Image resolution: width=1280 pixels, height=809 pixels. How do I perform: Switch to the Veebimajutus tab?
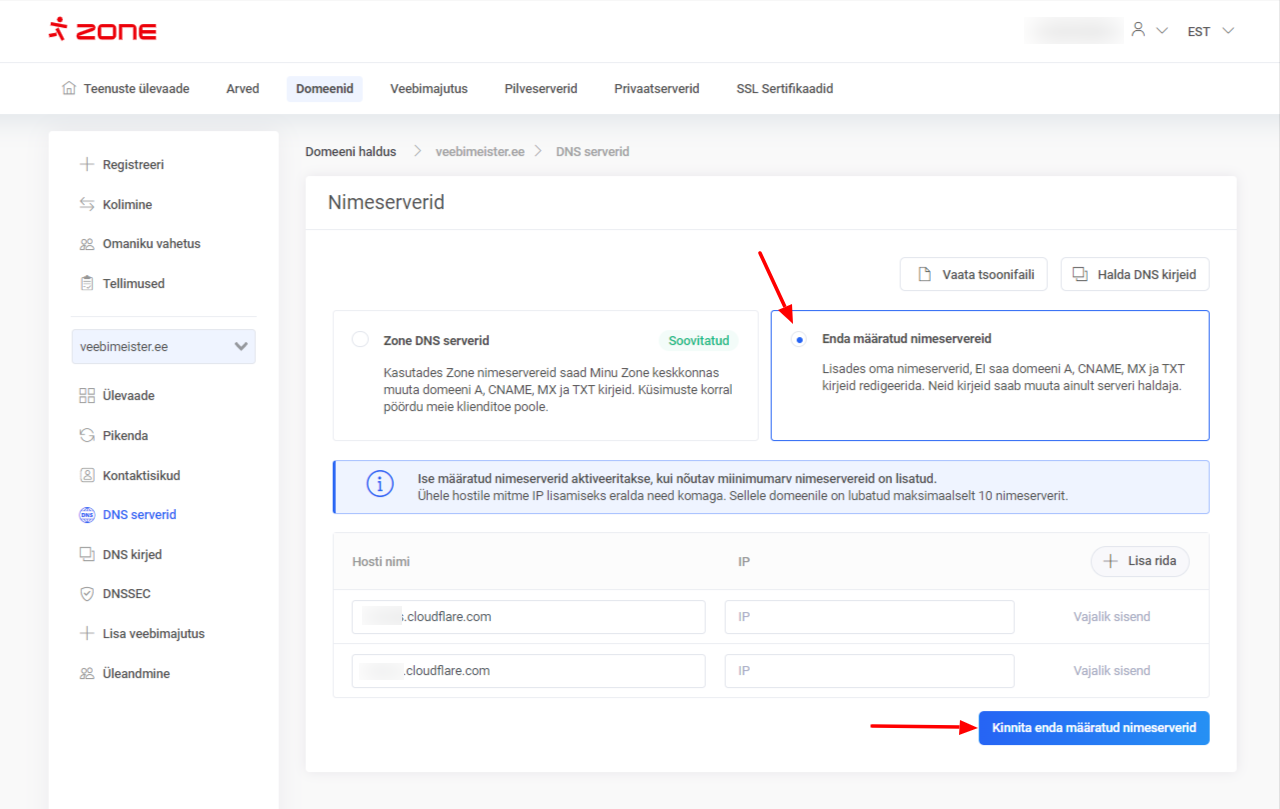click(x=428, y=88)
